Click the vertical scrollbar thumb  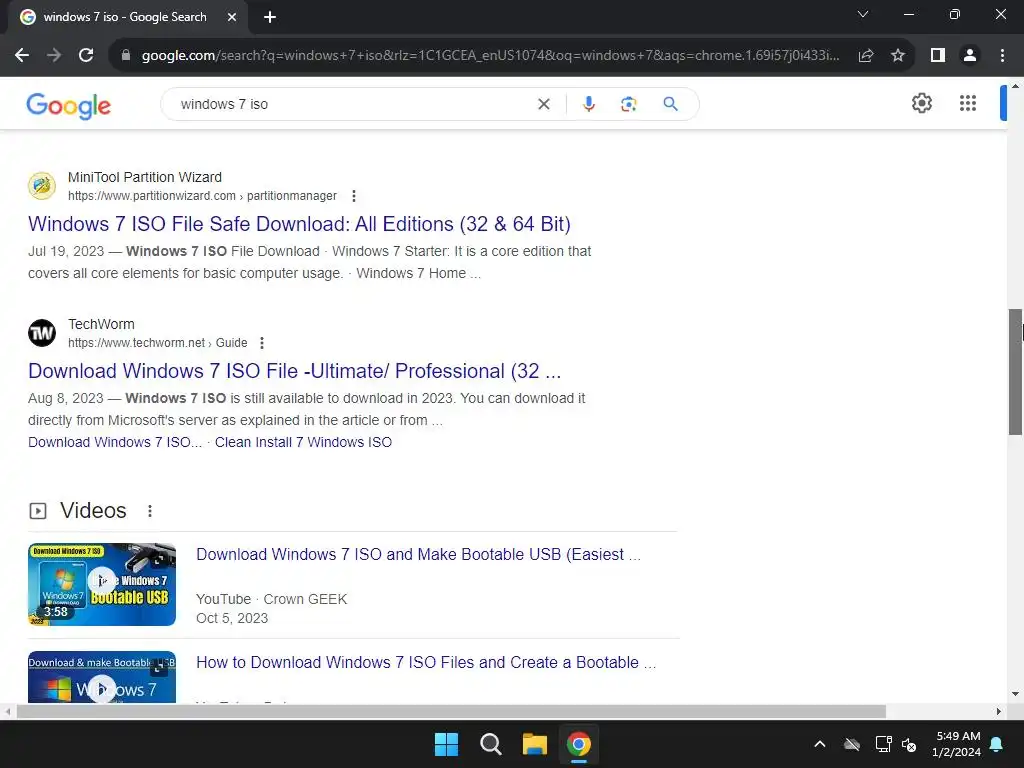pyautogui.click(x=1015, y=372)
